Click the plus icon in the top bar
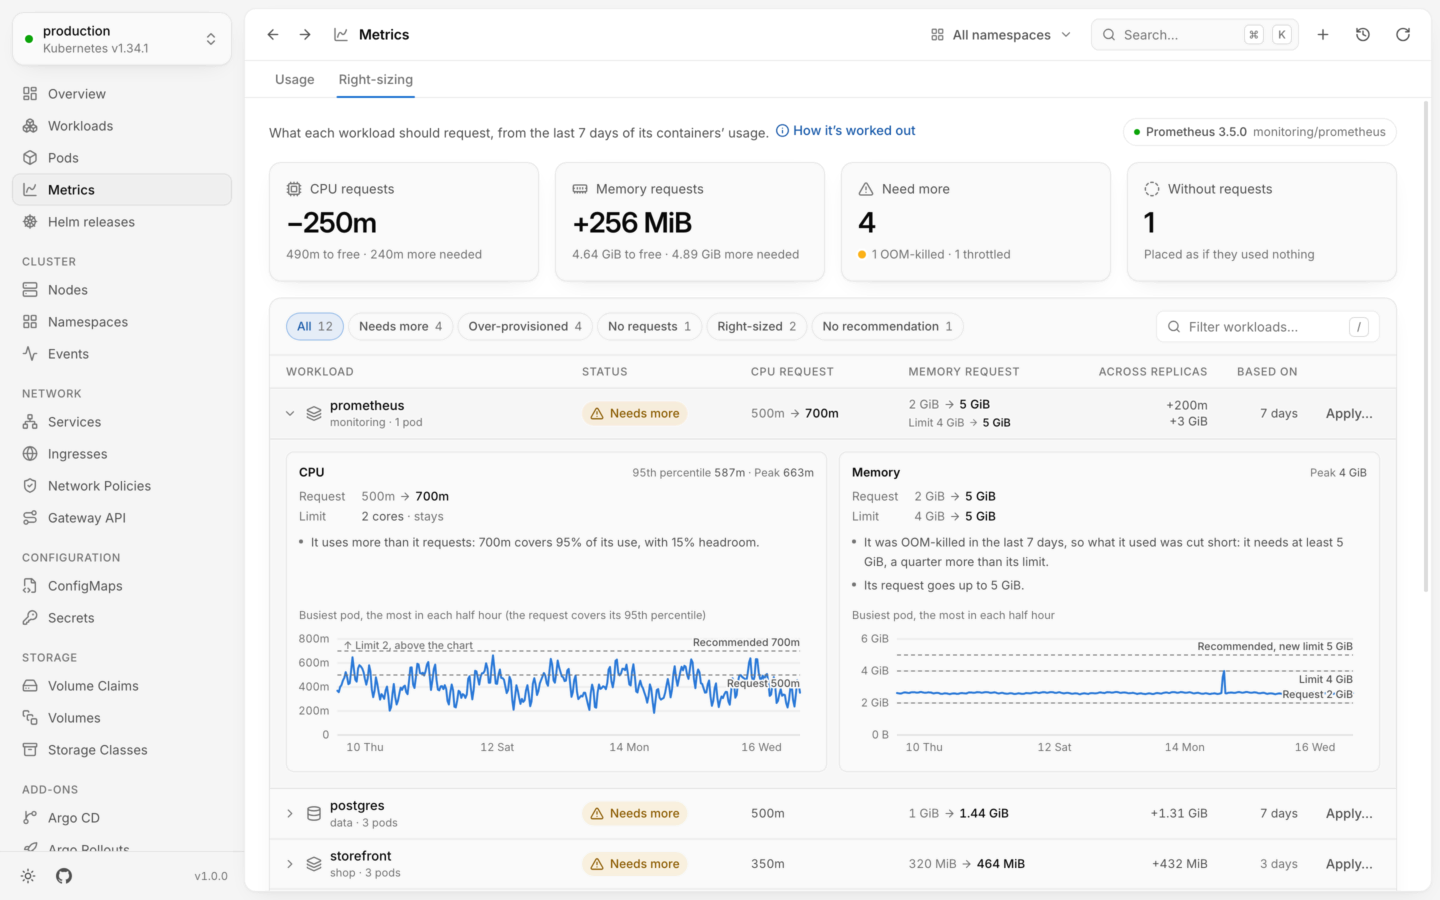1440x900 pixels. (x=1323, y=34)
